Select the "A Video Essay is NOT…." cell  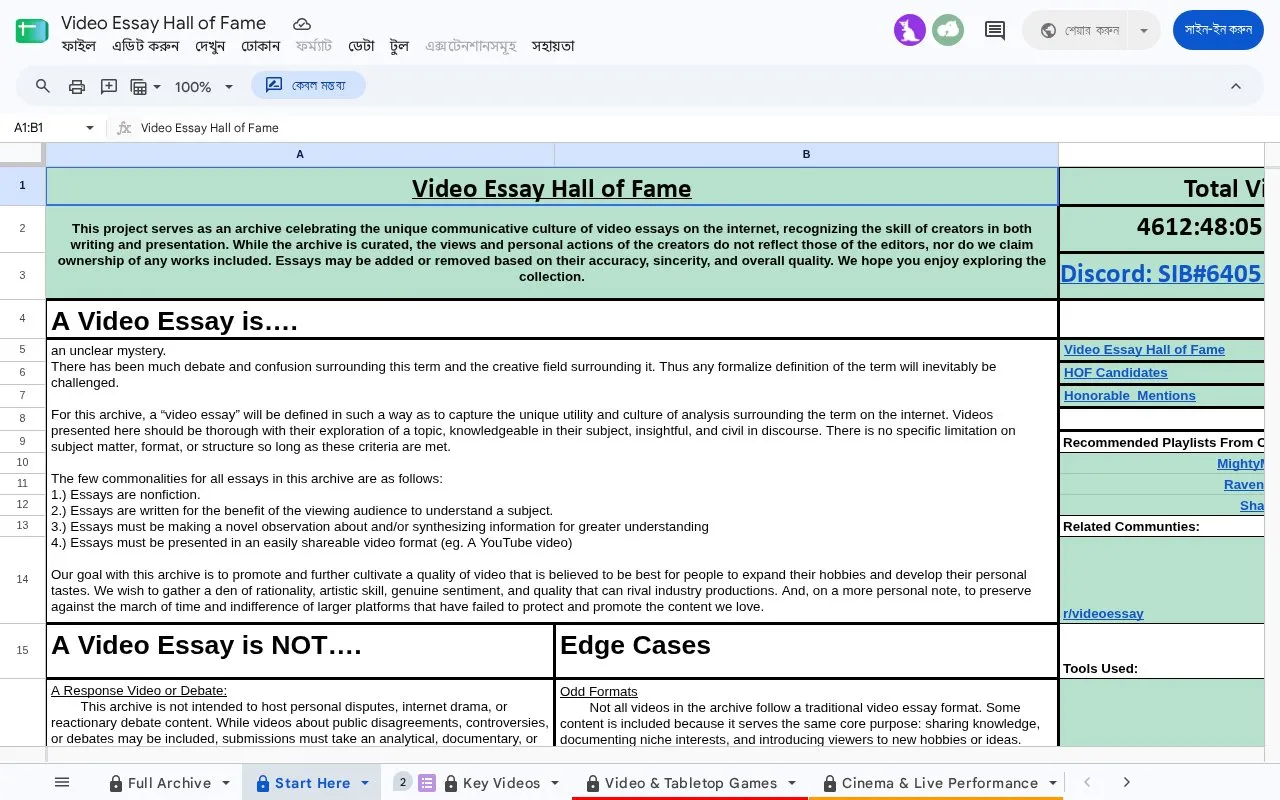point(300,651)
